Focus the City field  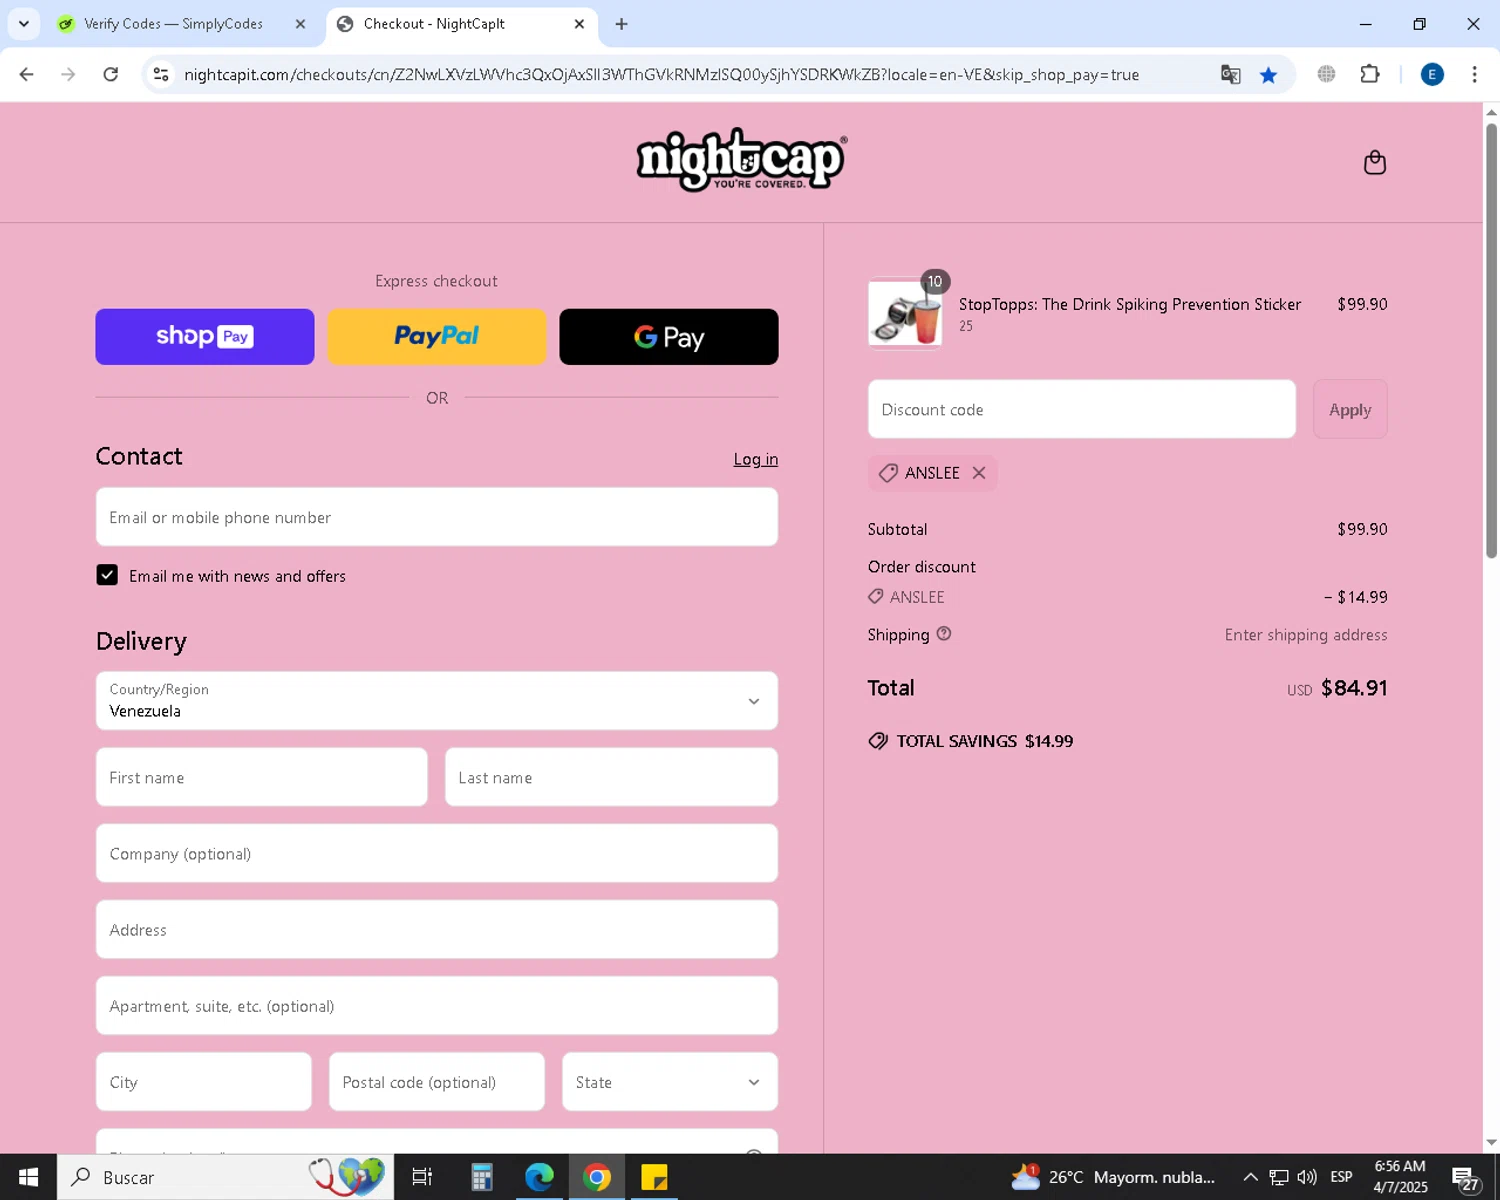(x=204, y=1082)
